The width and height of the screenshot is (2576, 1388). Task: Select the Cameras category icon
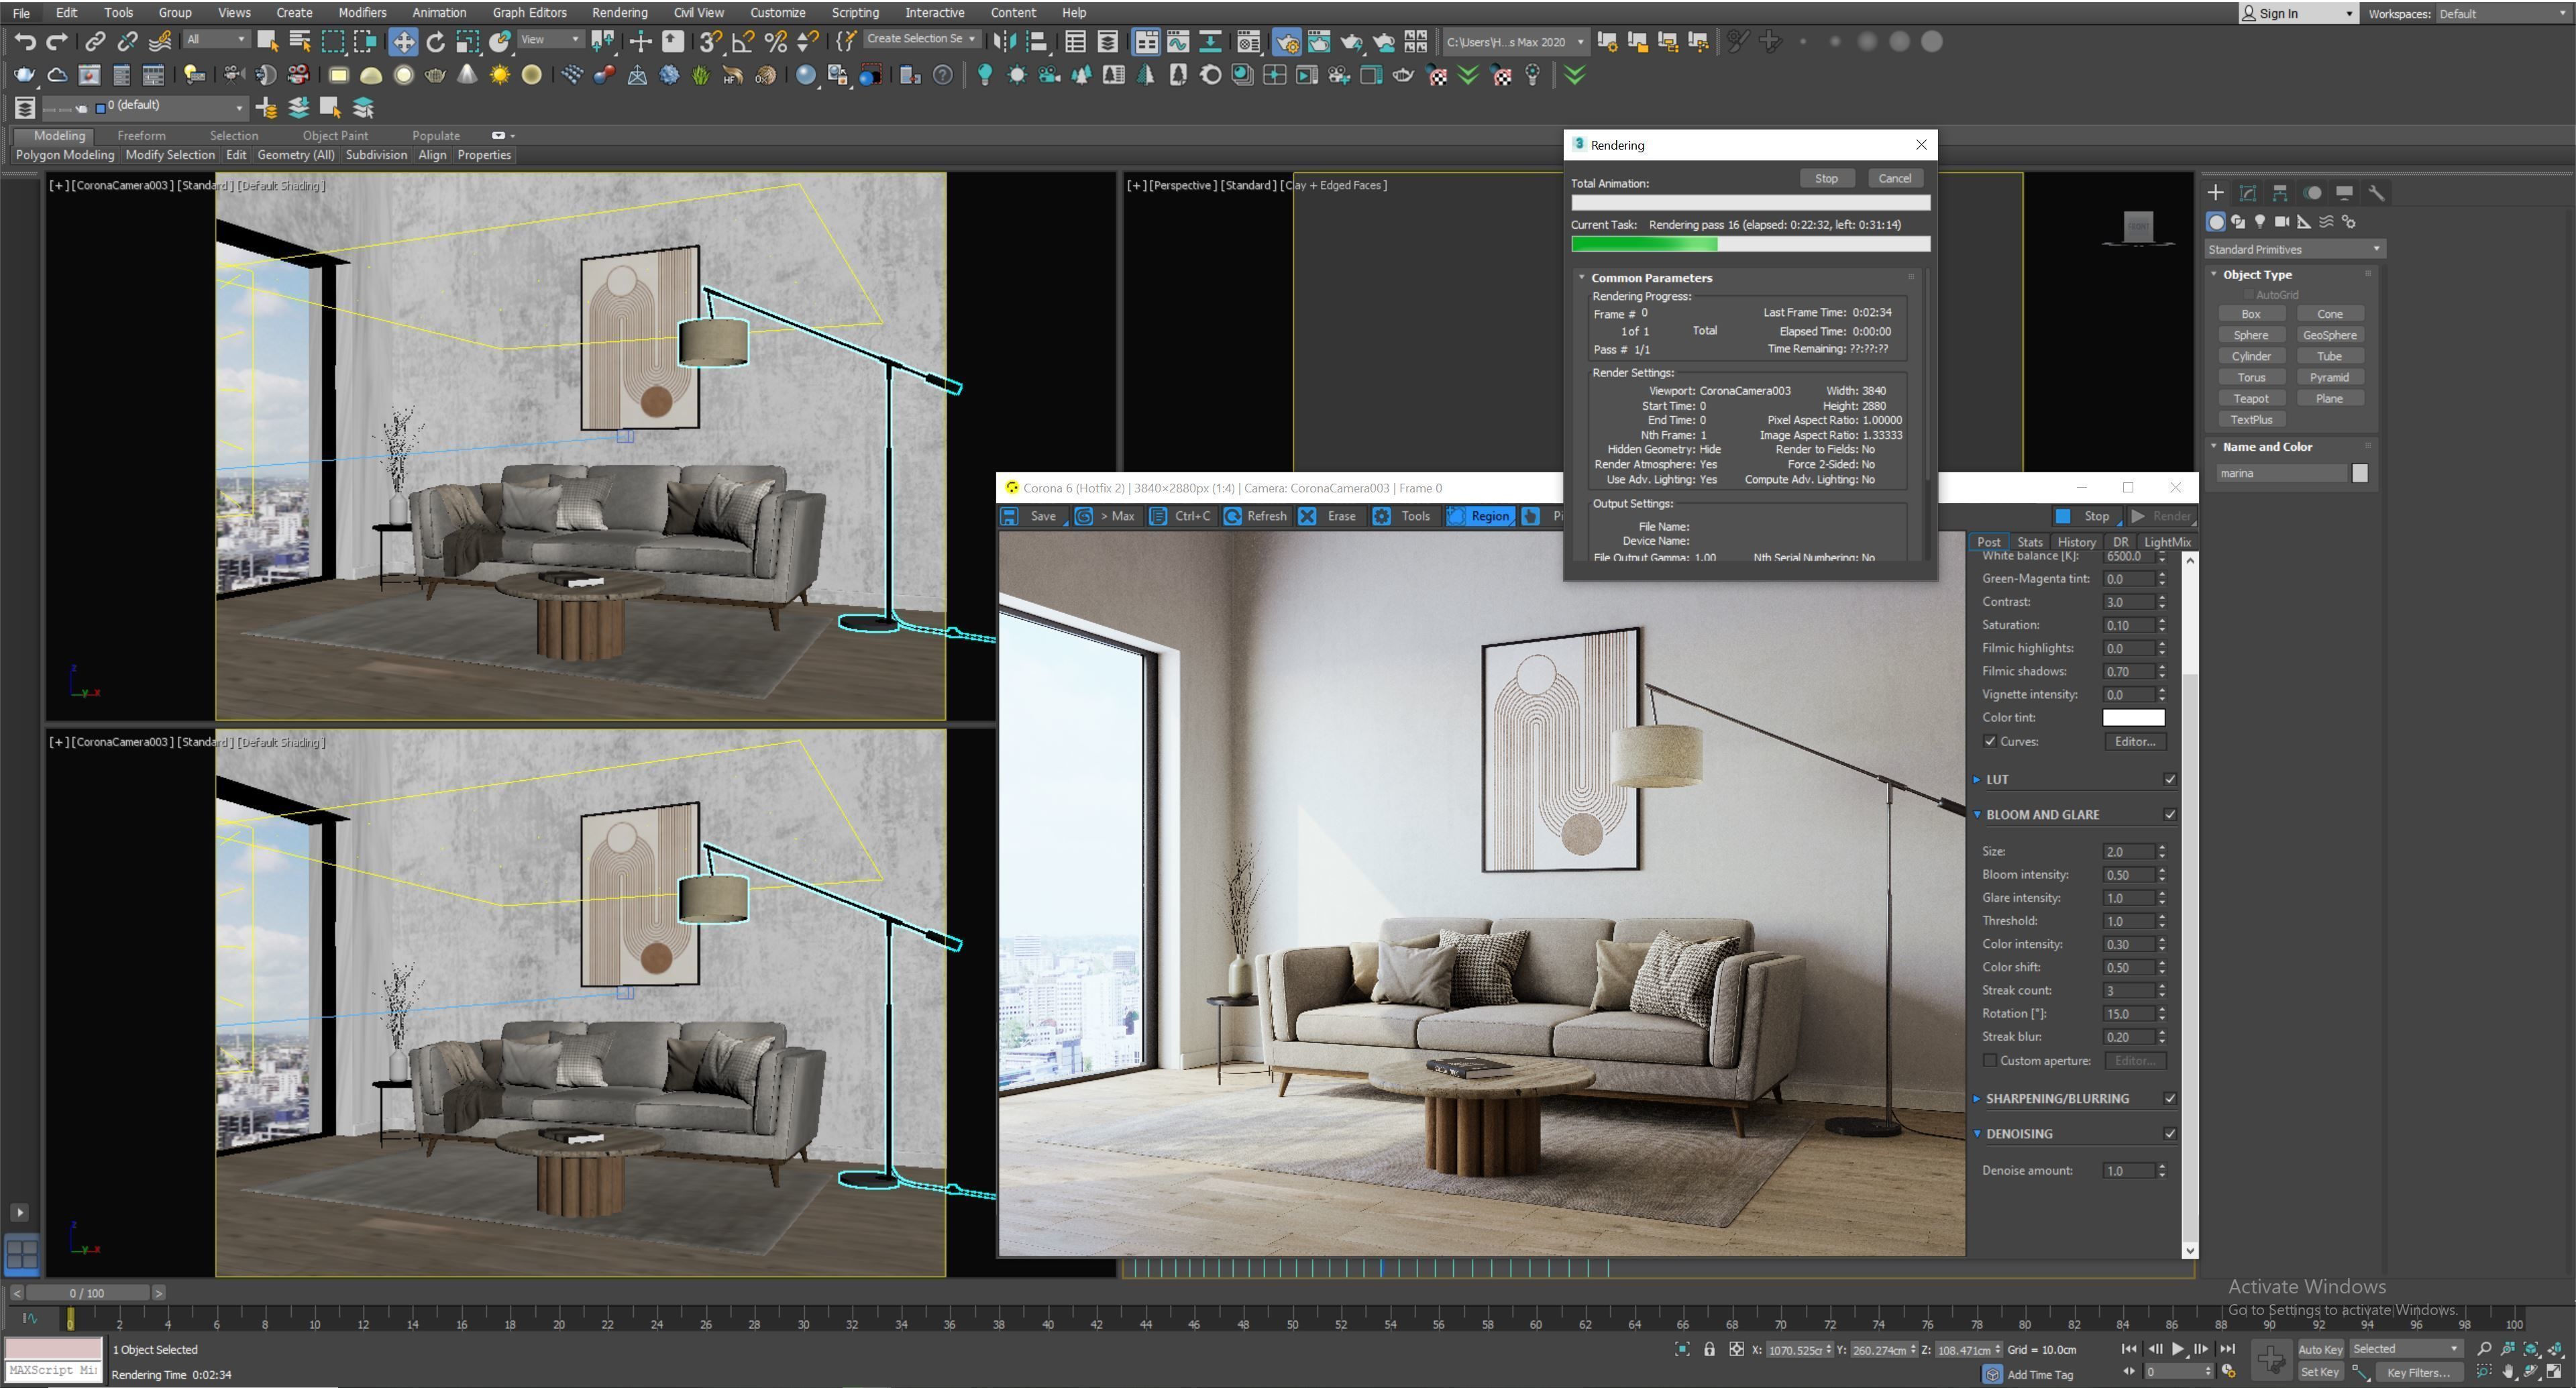point(2282,221)
